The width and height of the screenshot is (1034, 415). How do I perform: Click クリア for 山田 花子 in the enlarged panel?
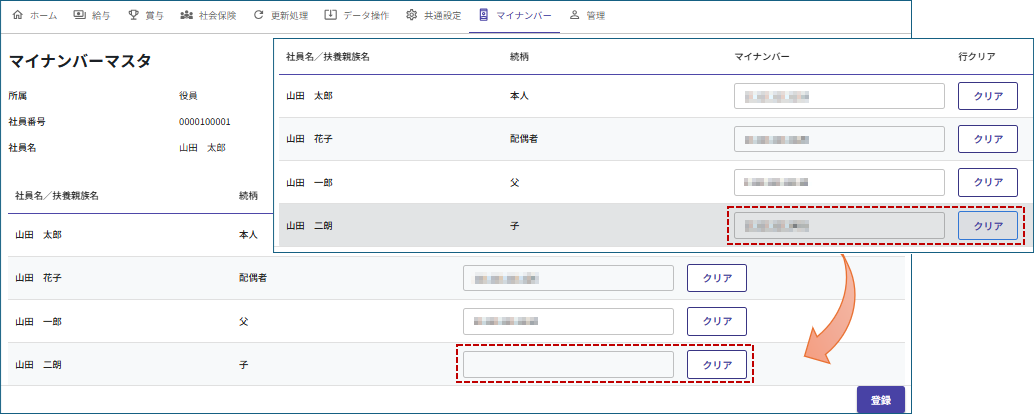987,139
